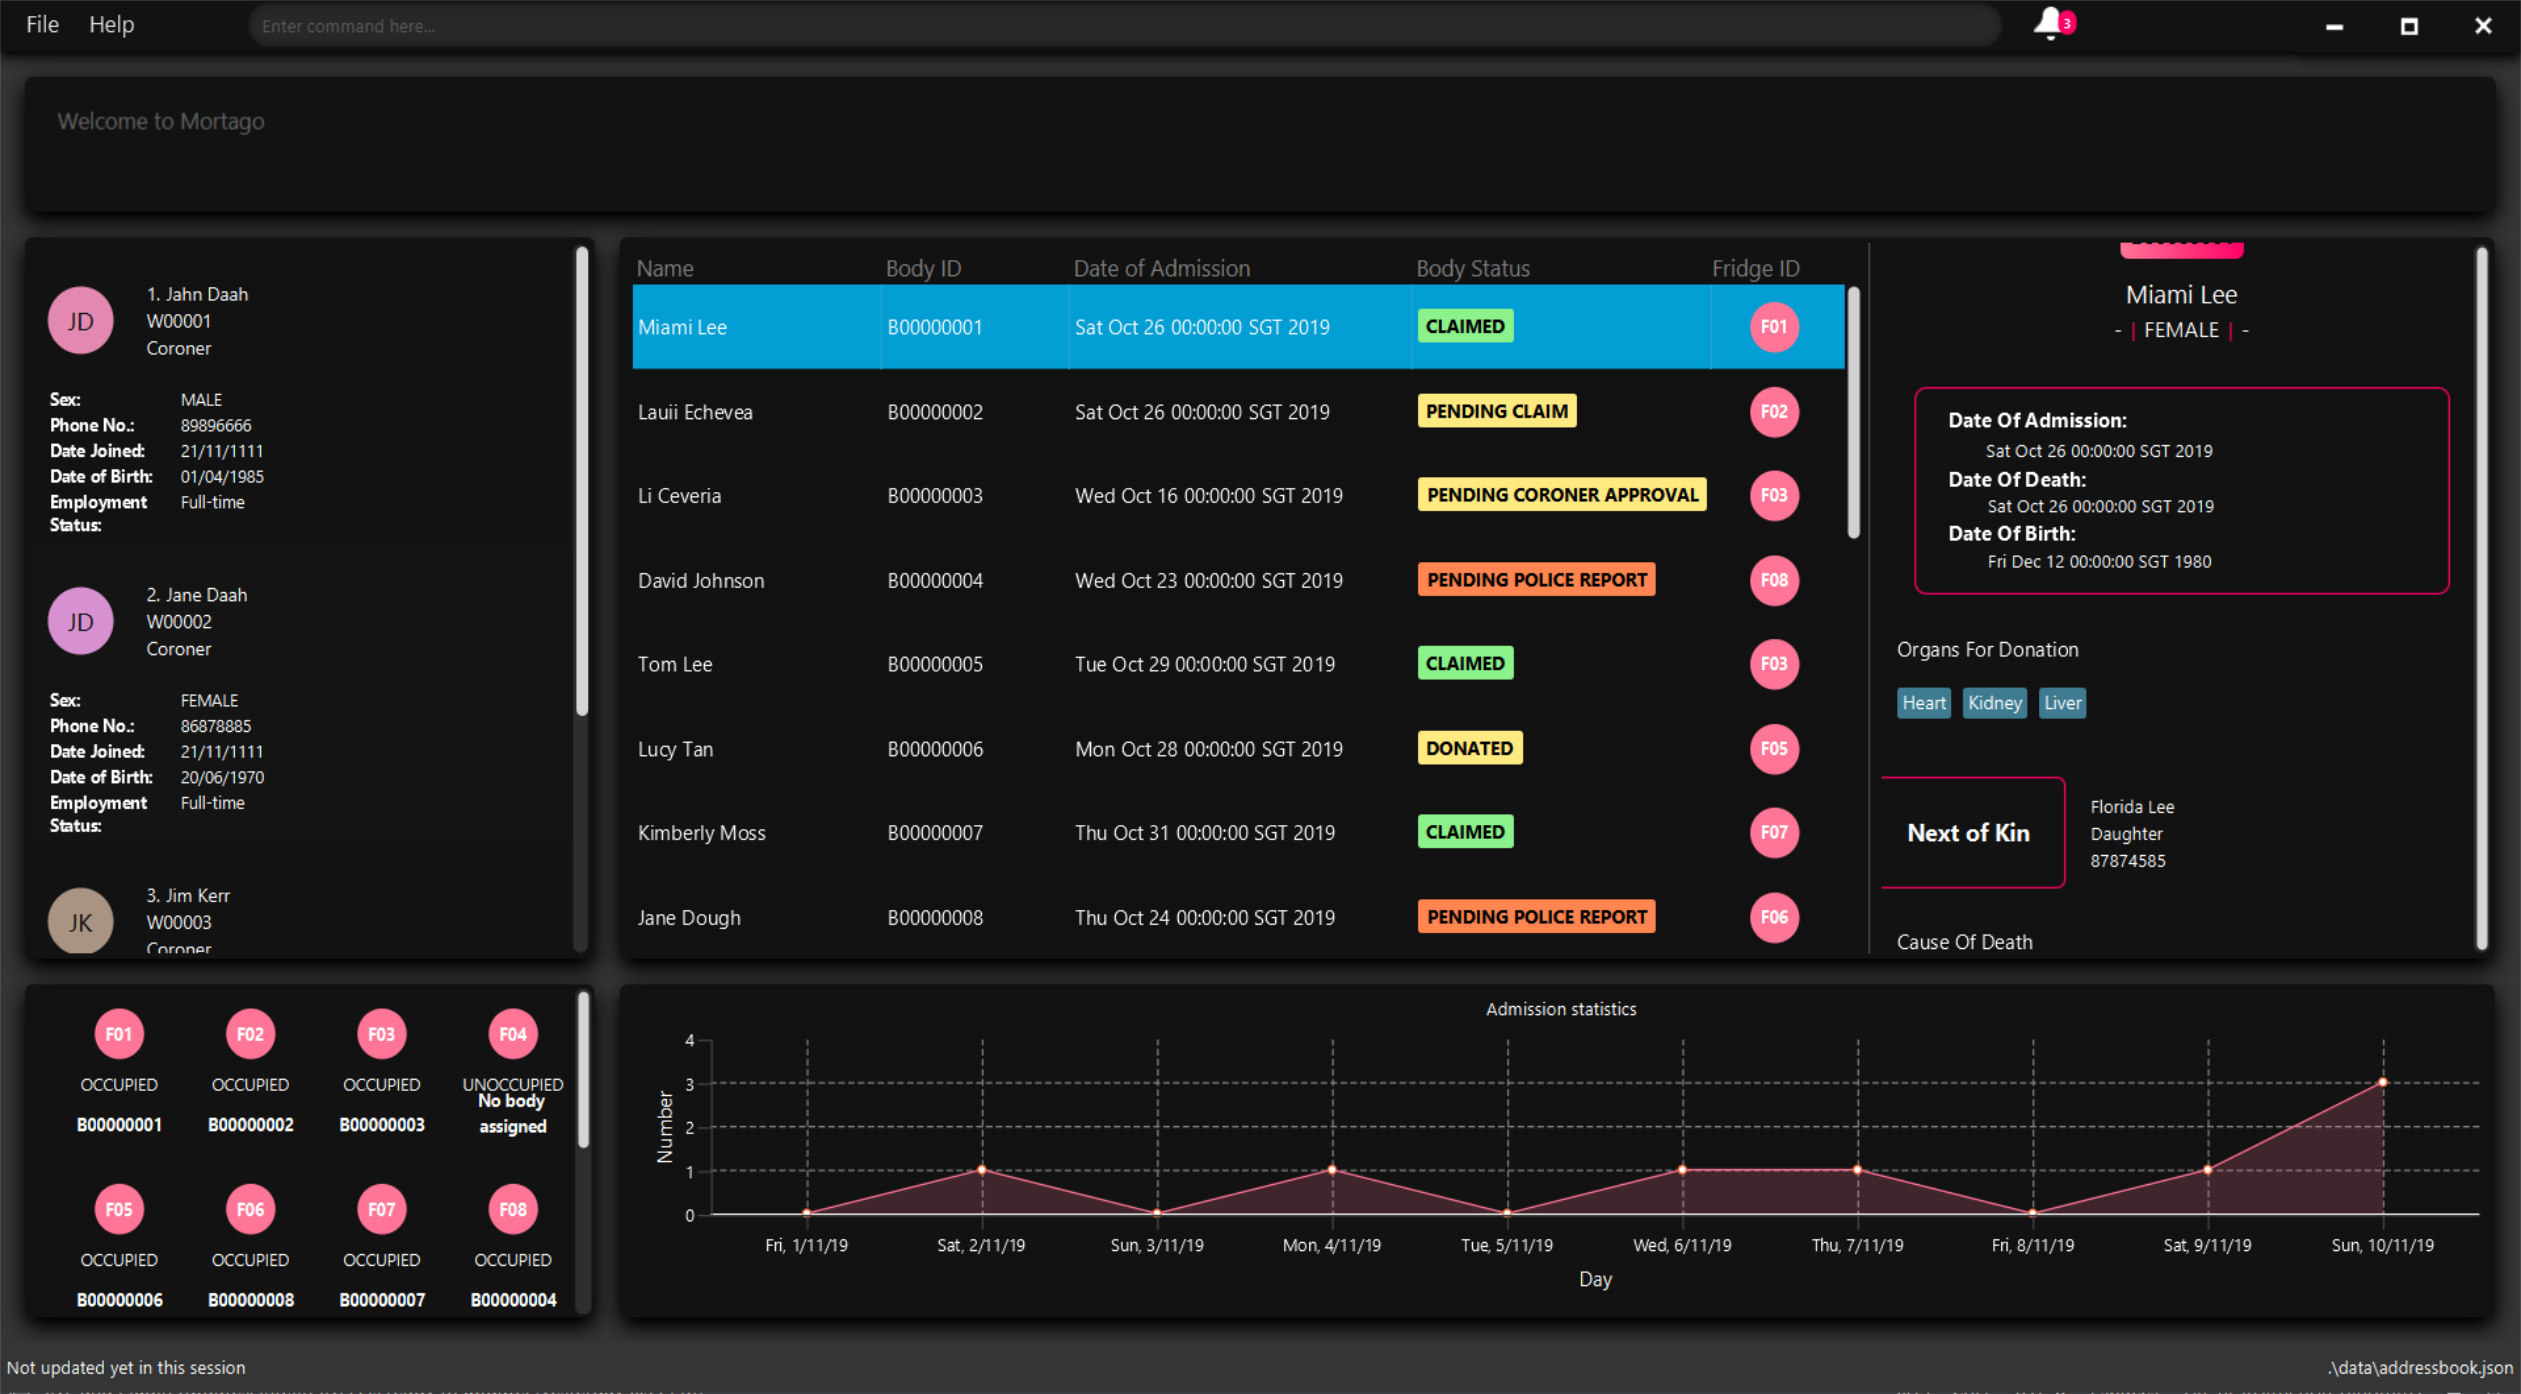Click Jane Daah's purple JD avatar
The width and height of the screenshot is (2521, 1394).
coord(80,621)
